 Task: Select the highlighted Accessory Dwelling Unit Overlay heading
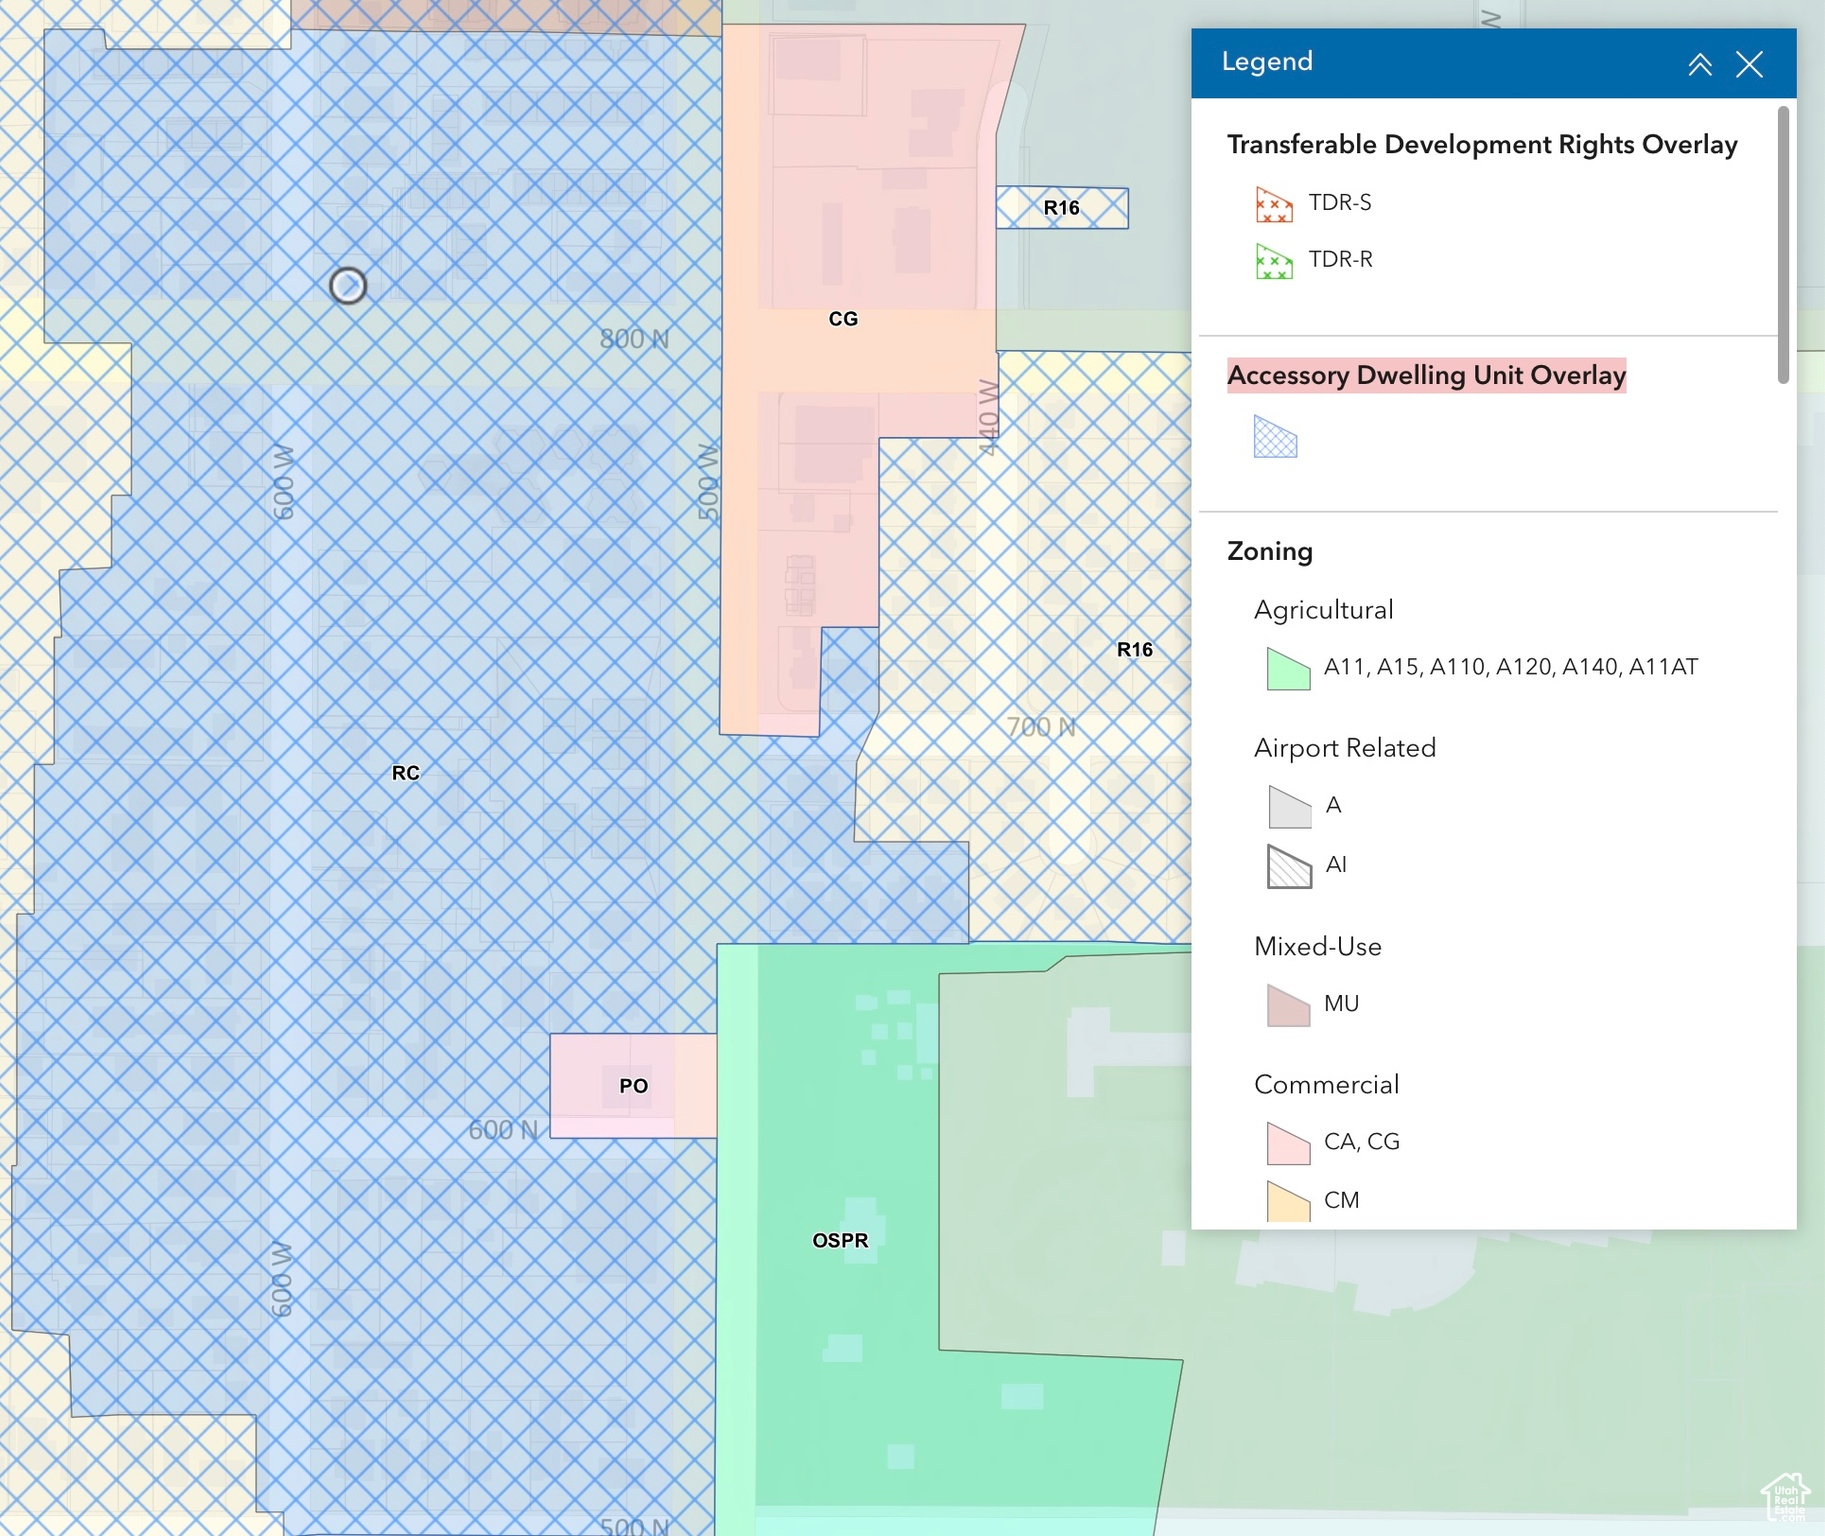pos(1426,375)
